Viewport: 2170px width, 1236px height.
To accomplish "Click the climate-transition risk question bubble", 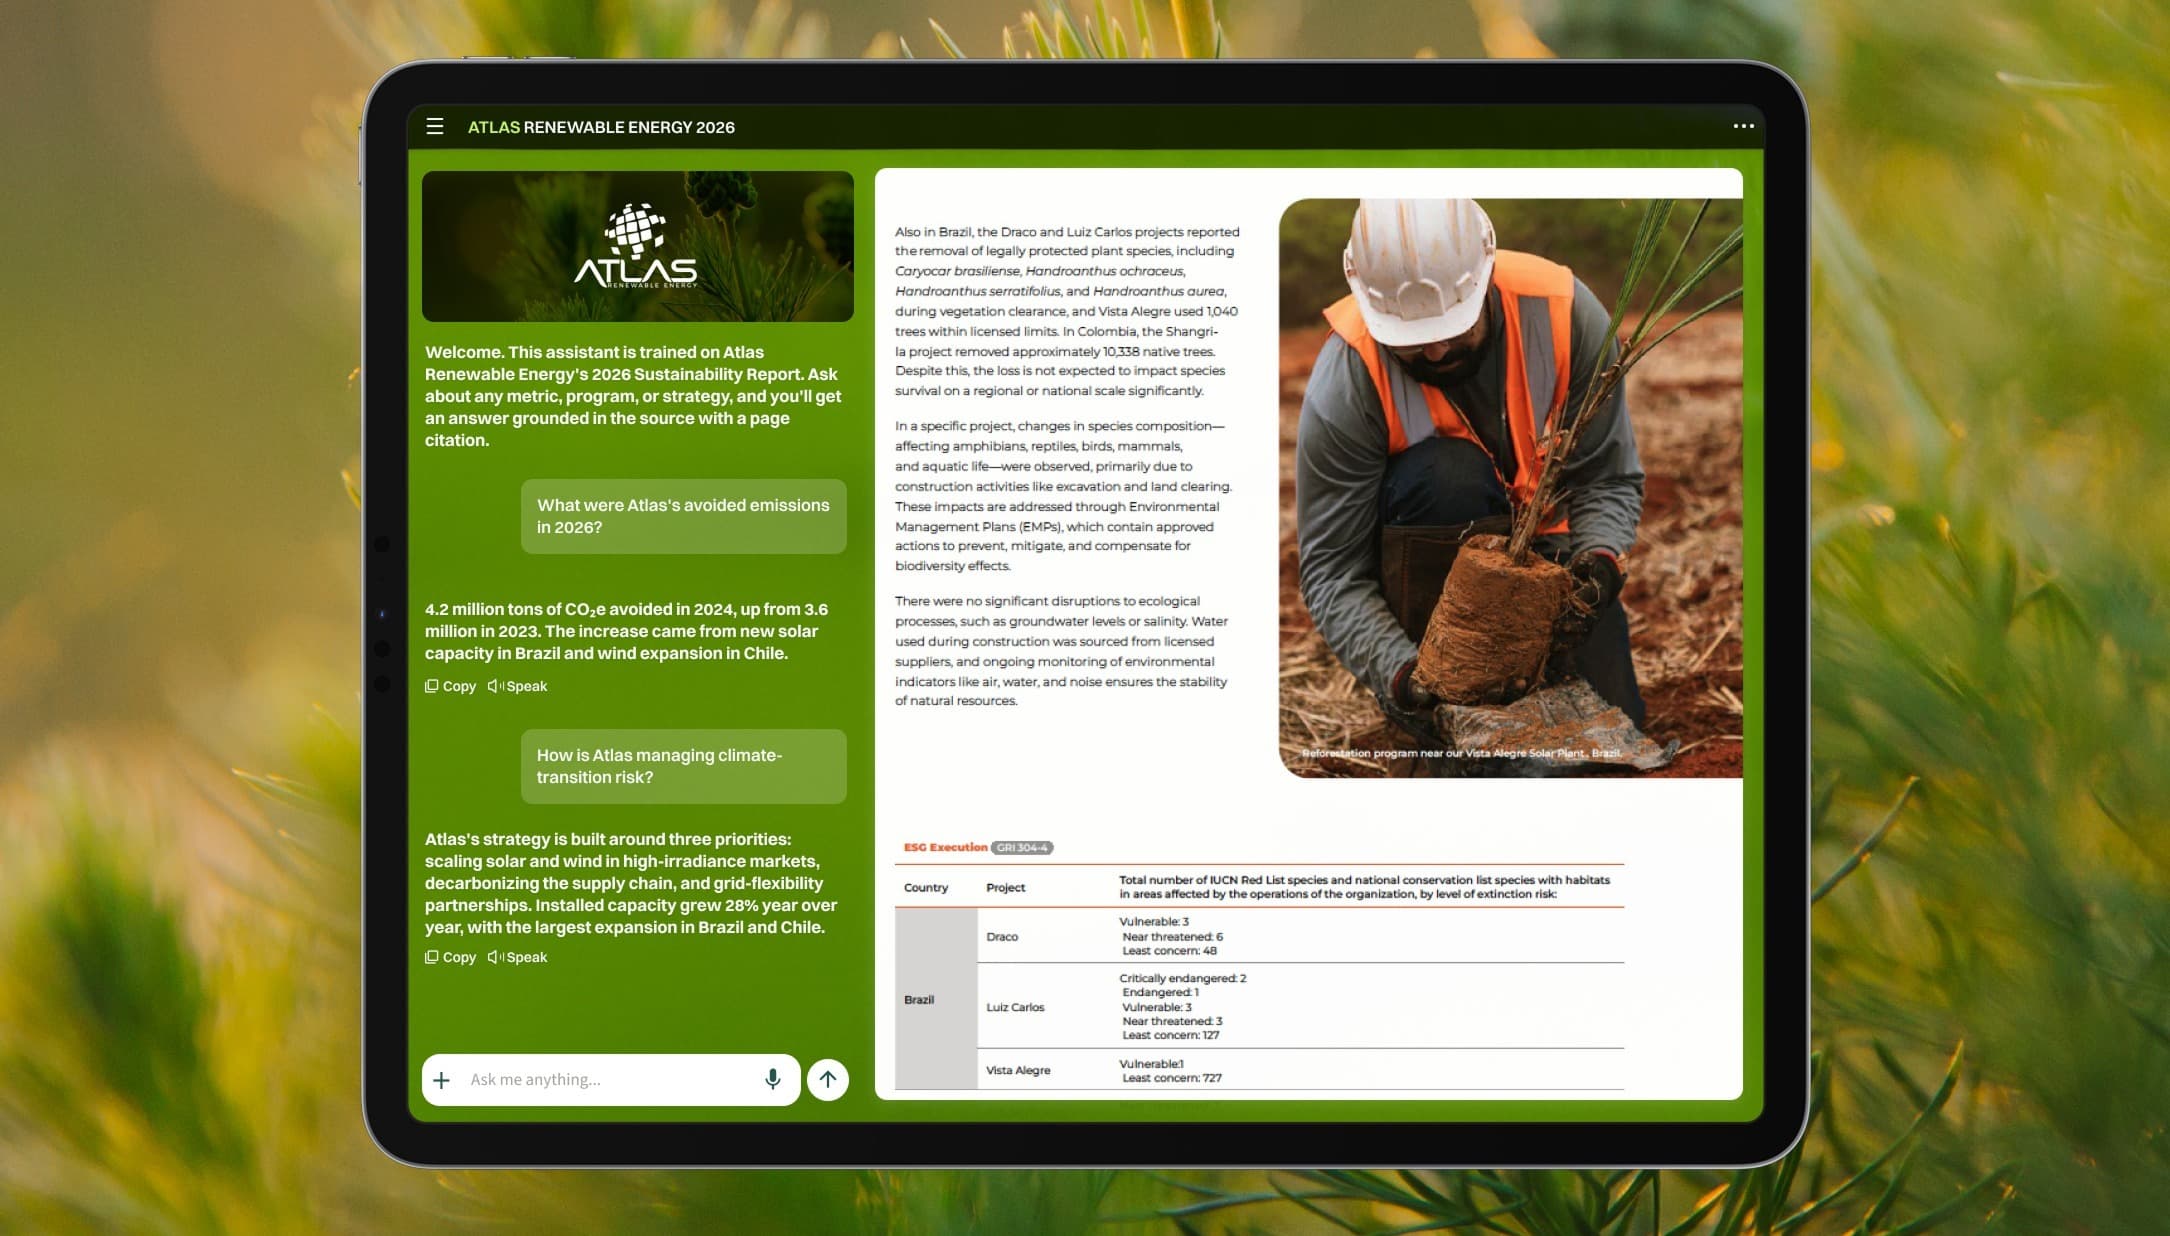I will click(684, 766).
